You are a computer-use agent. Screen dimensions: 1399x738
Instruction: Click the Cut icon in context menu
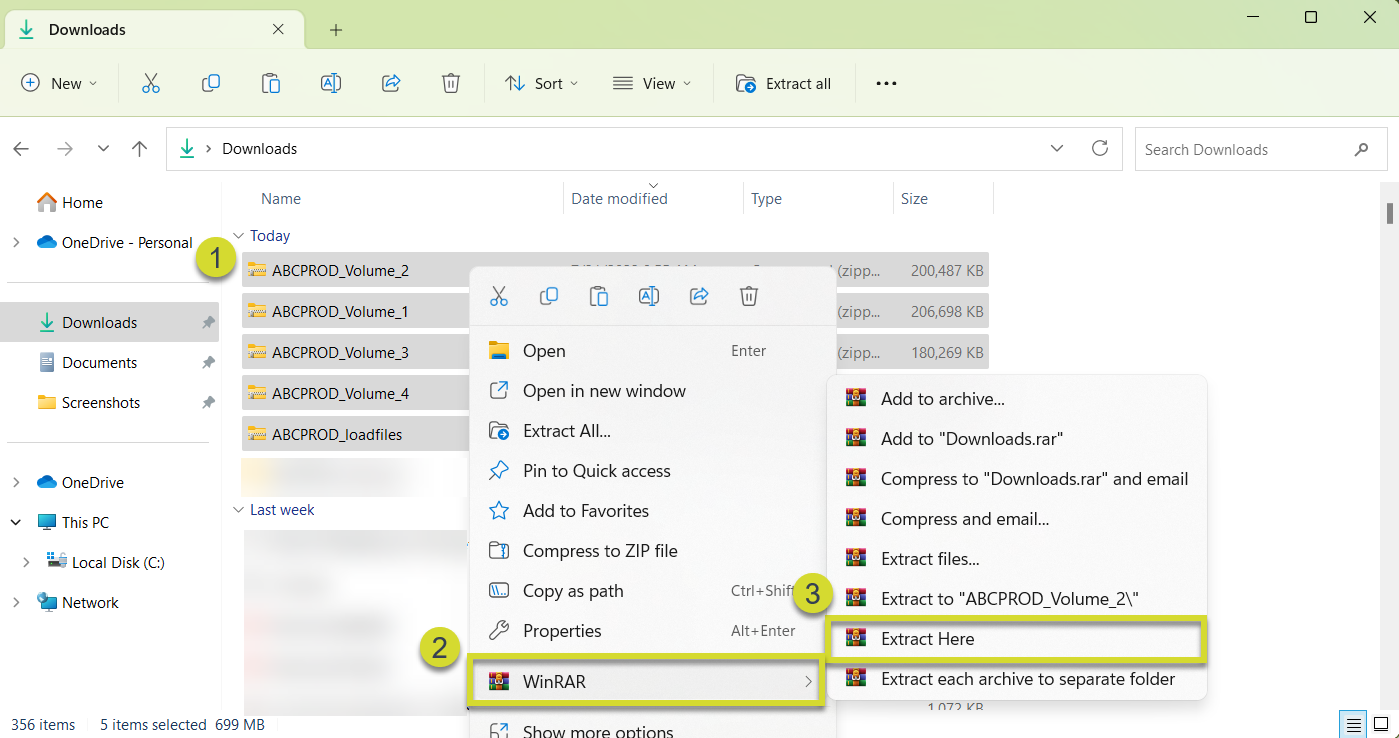(499, 296)
